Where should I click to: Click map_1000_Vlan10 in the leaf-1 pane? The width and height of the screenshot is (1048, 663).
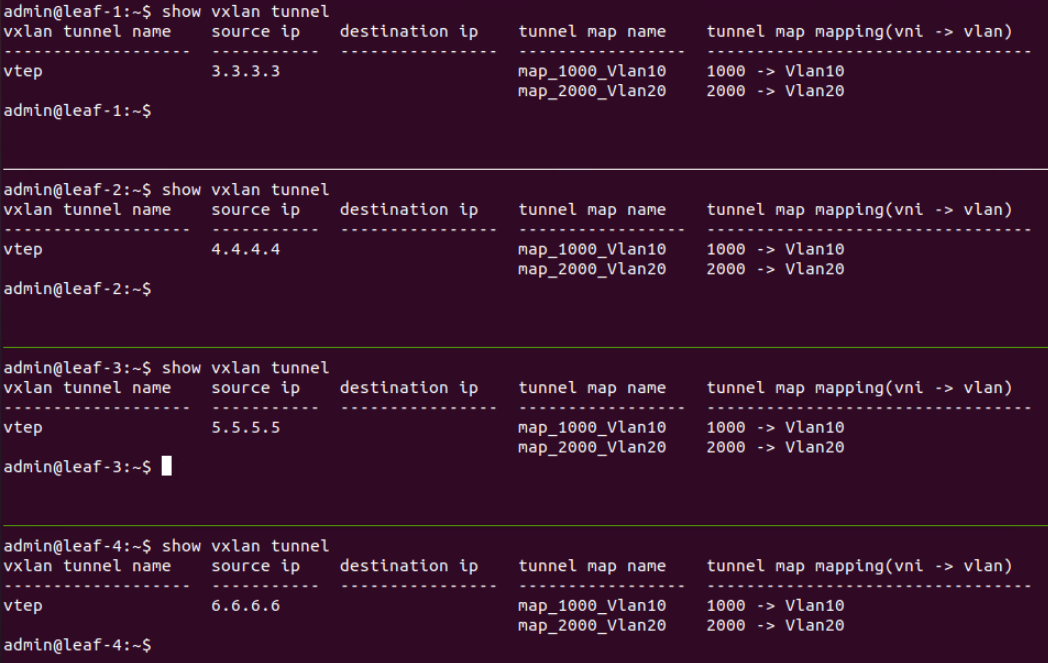(592, 72)
